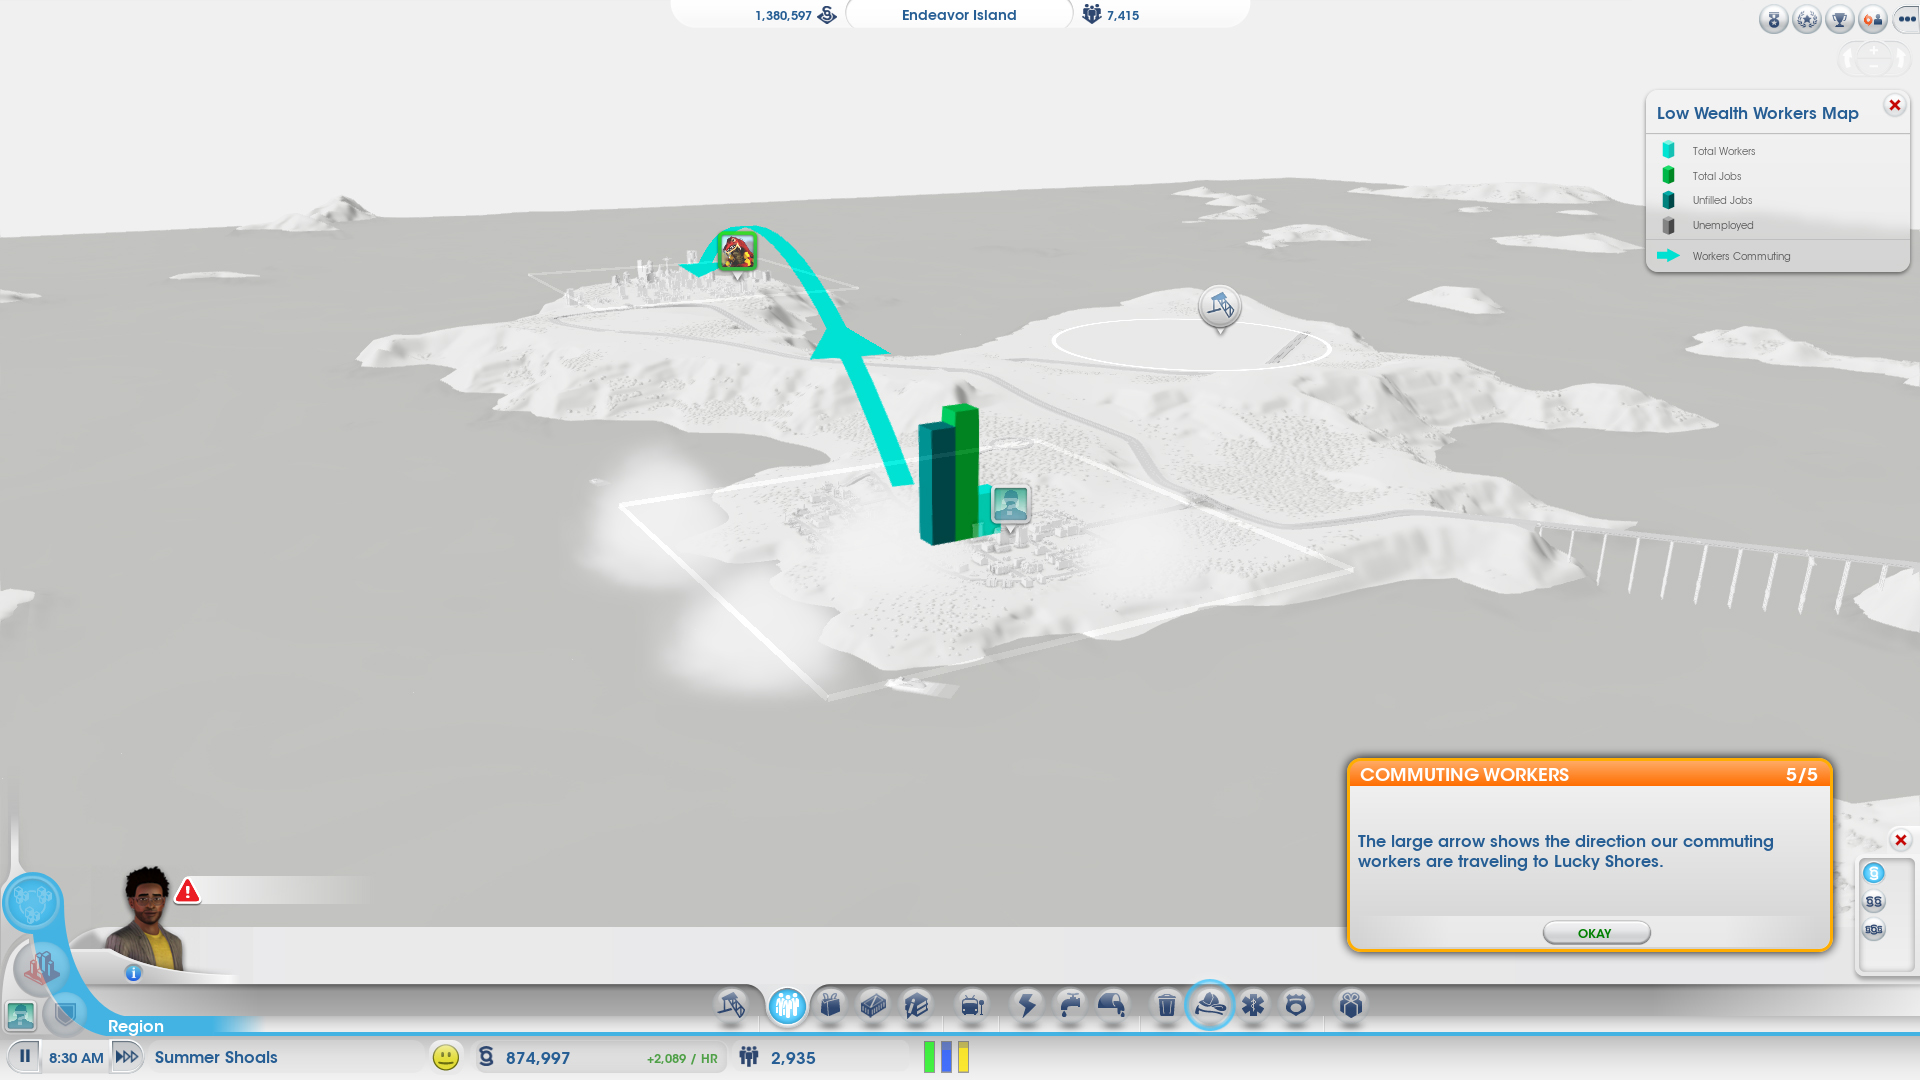Screen dimensions: 1920x1080
Task: Click the Waste disposal trash icon
Action: point(1166,1005)
